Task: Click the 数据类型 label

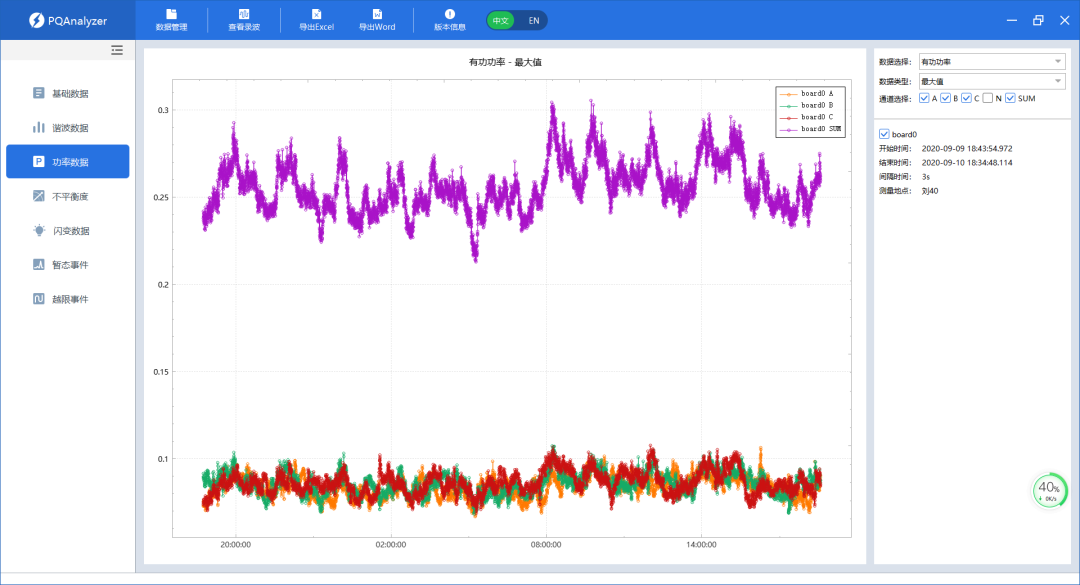Action: coord(895,81)
